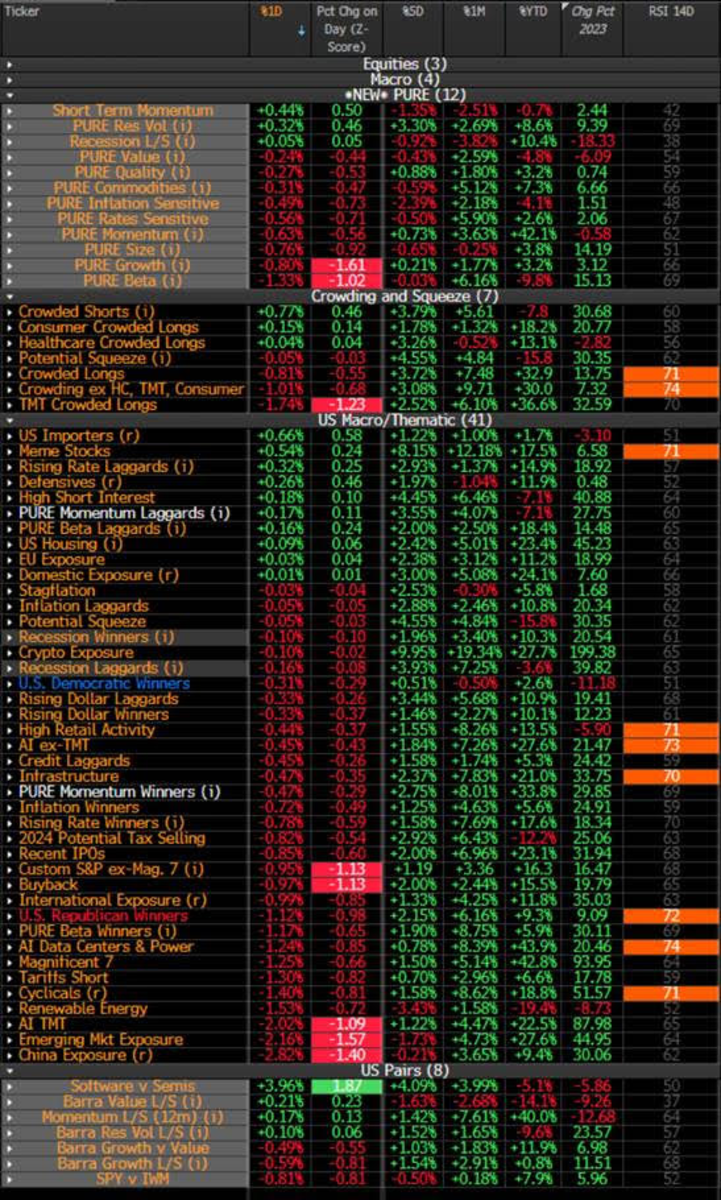The image size is (721, 1200).
Task: Collapse the US Pairs (8) section
Action: (10, 1070)
